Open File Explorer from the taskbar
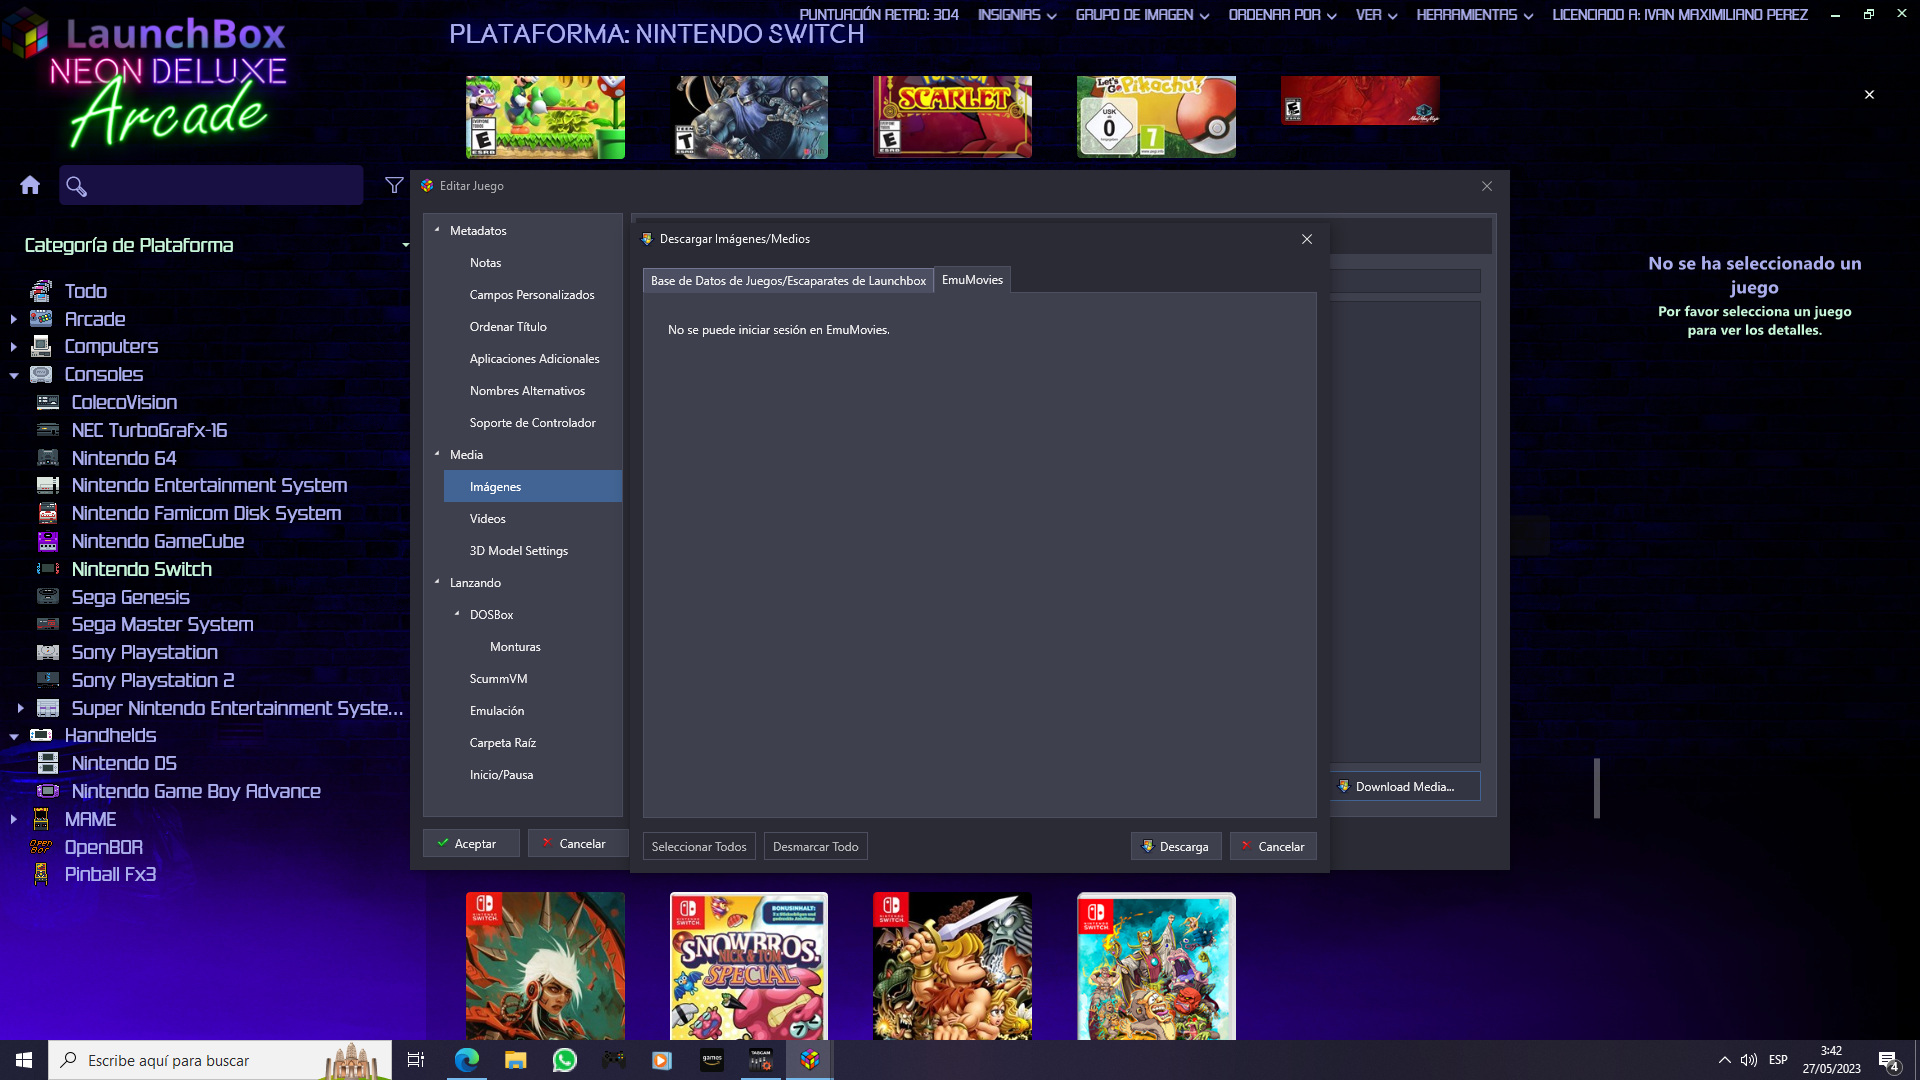This screenshot has width=1920, height=1080. [x=516, y=1060]
